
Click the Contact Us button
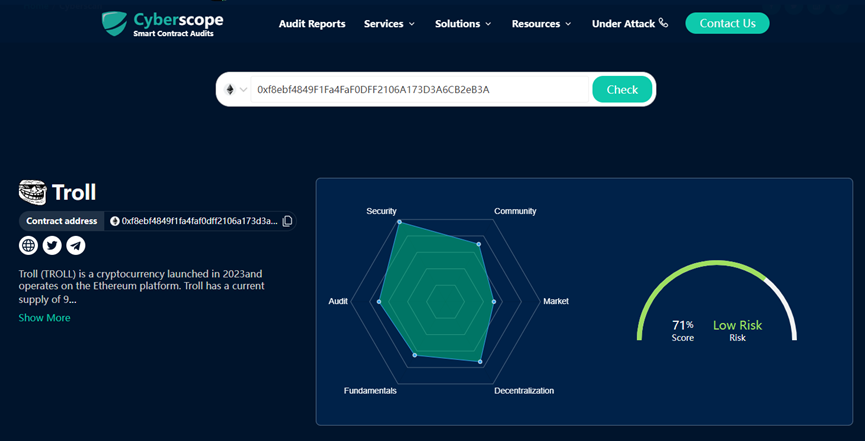coord(727,23)
